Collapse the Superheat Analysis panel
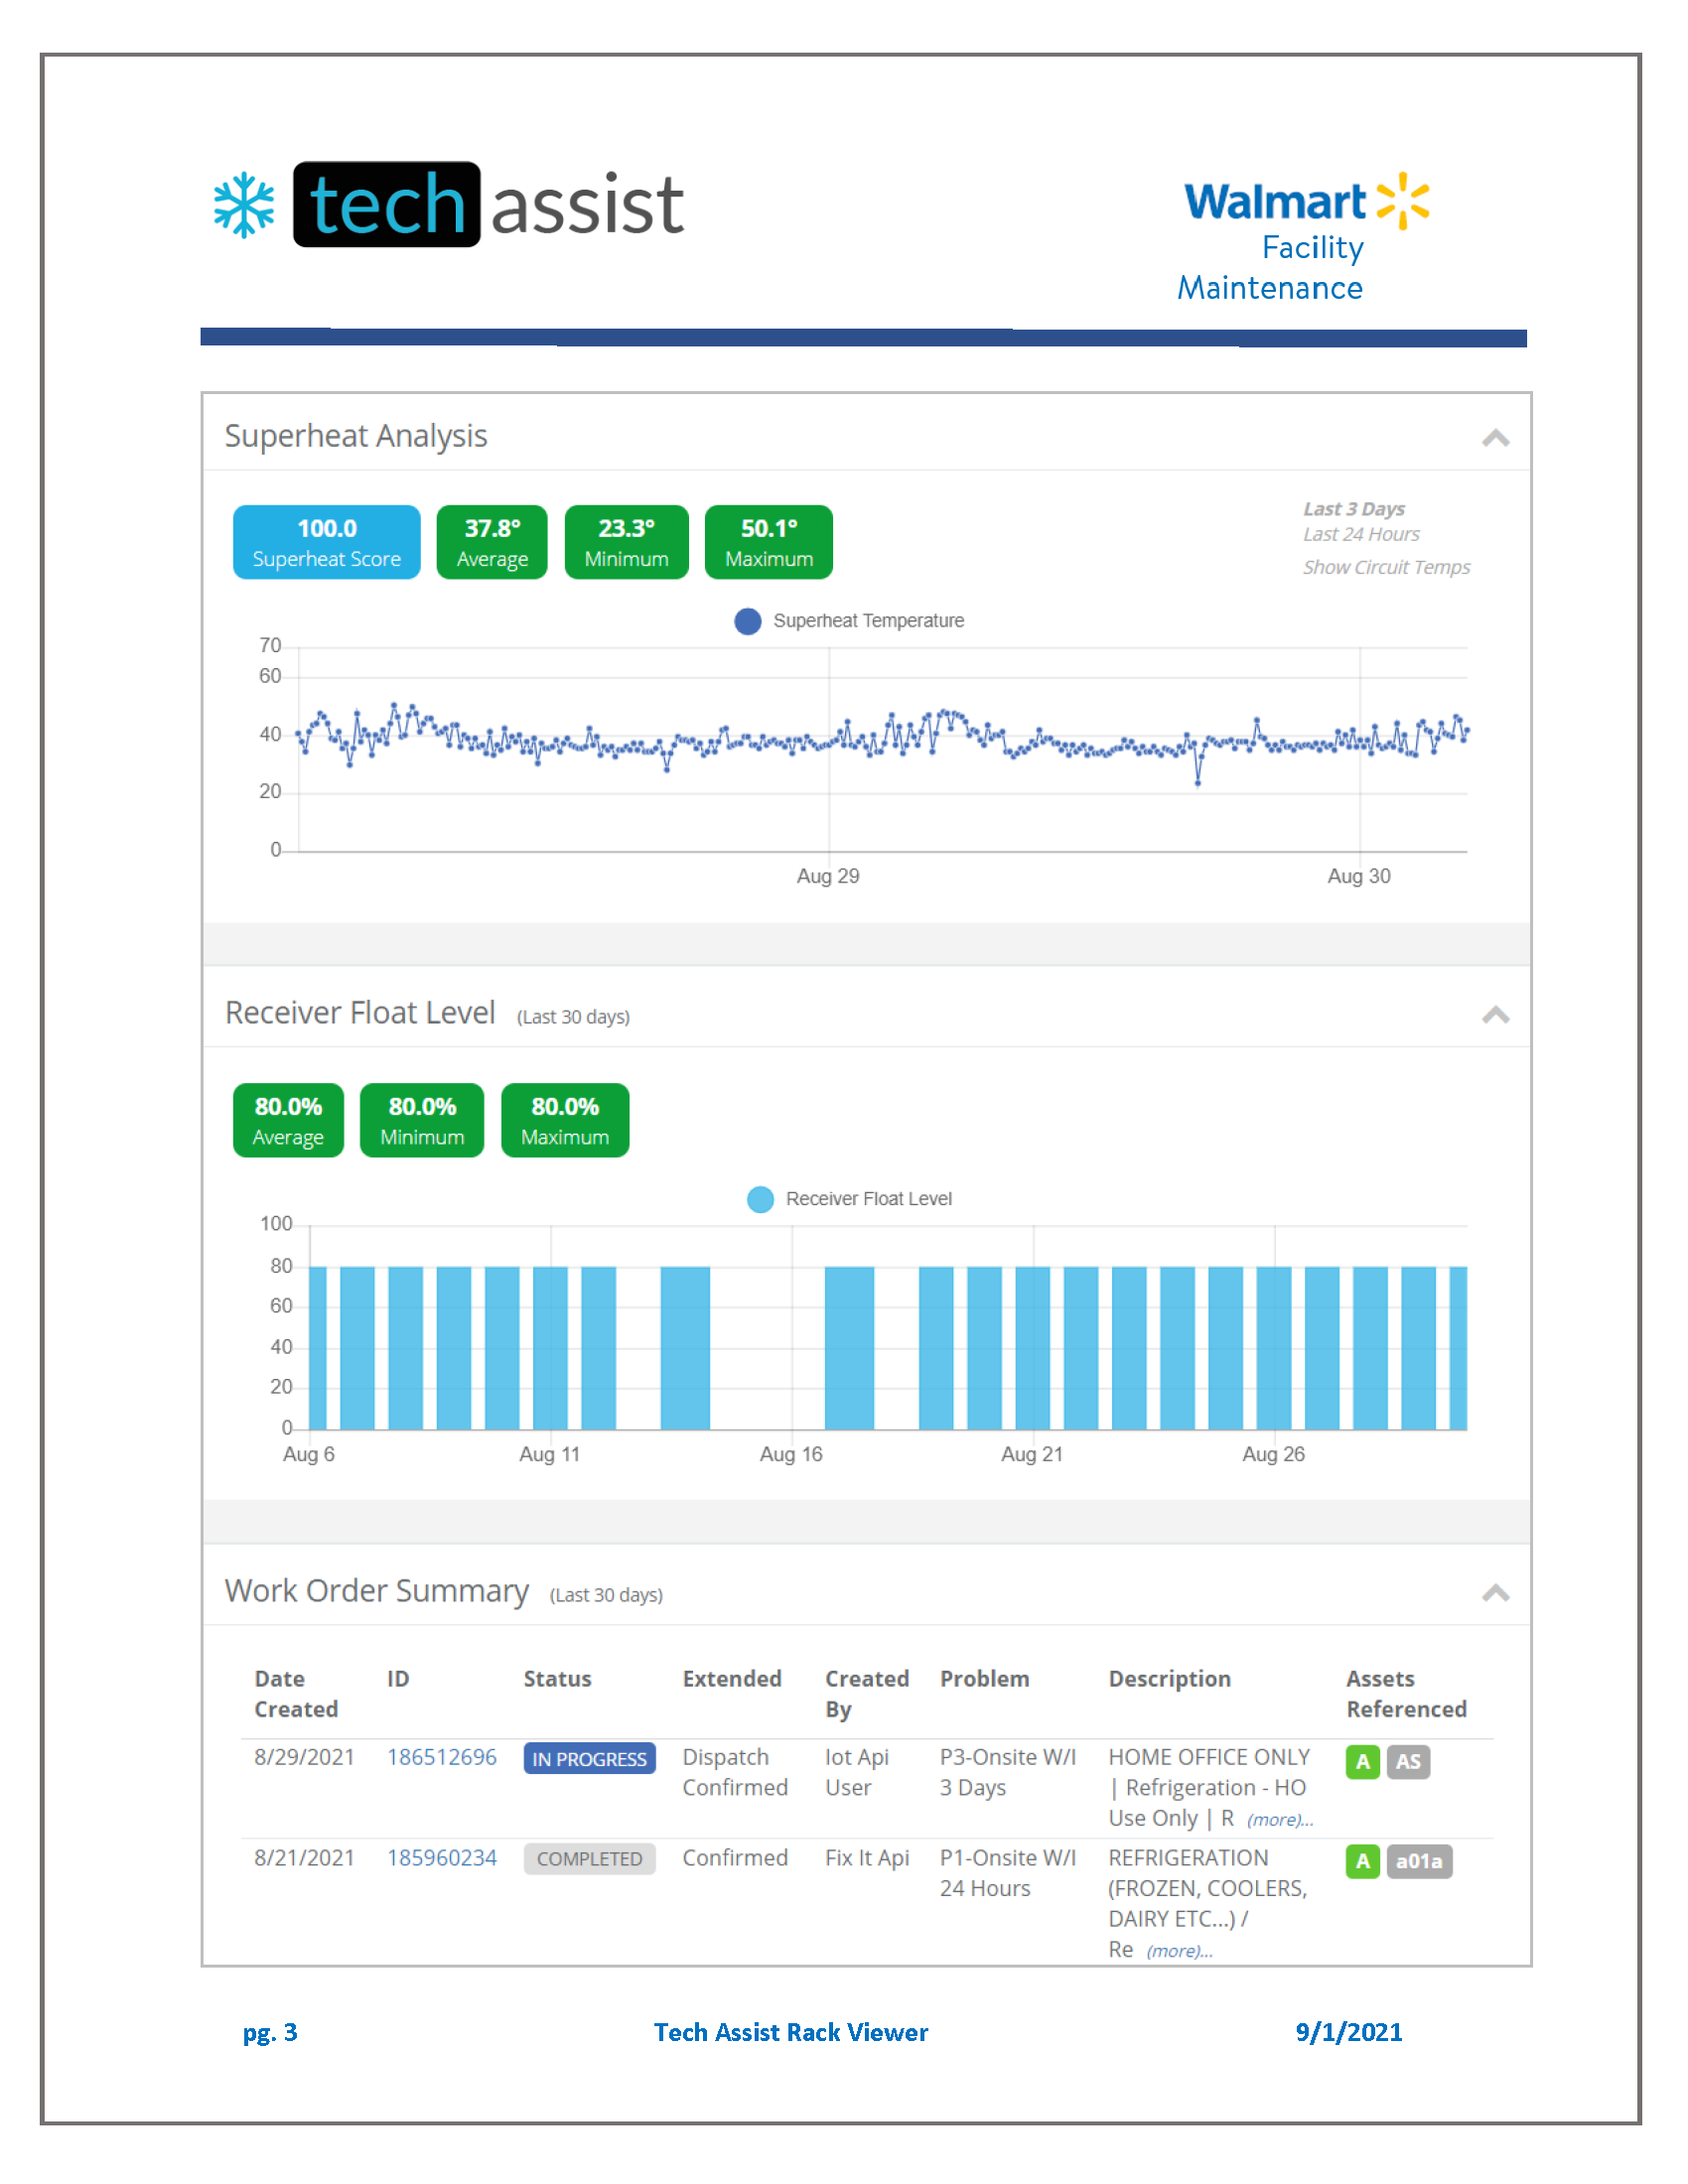 pyautogui.click(x=1494, y=436)
